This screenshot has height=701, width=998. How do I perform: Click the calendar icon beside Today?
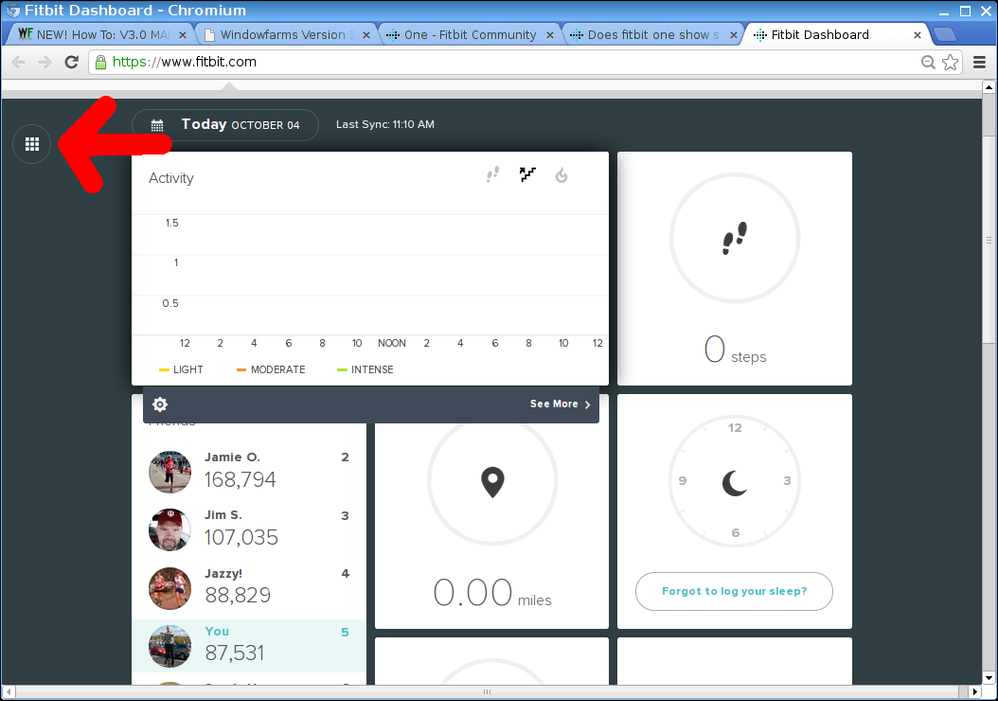tap(157, 125)
